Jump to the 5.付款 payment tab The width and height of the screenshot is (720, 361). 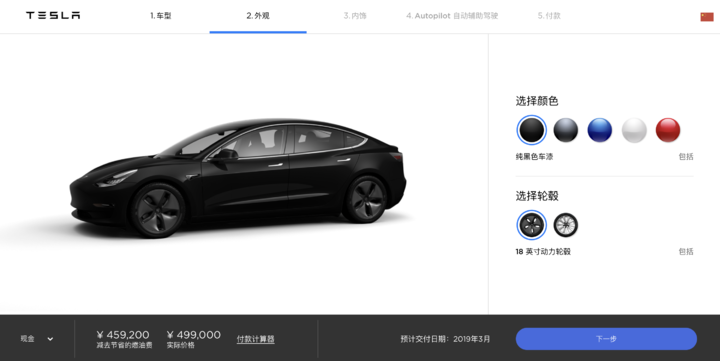click(549, 16)
